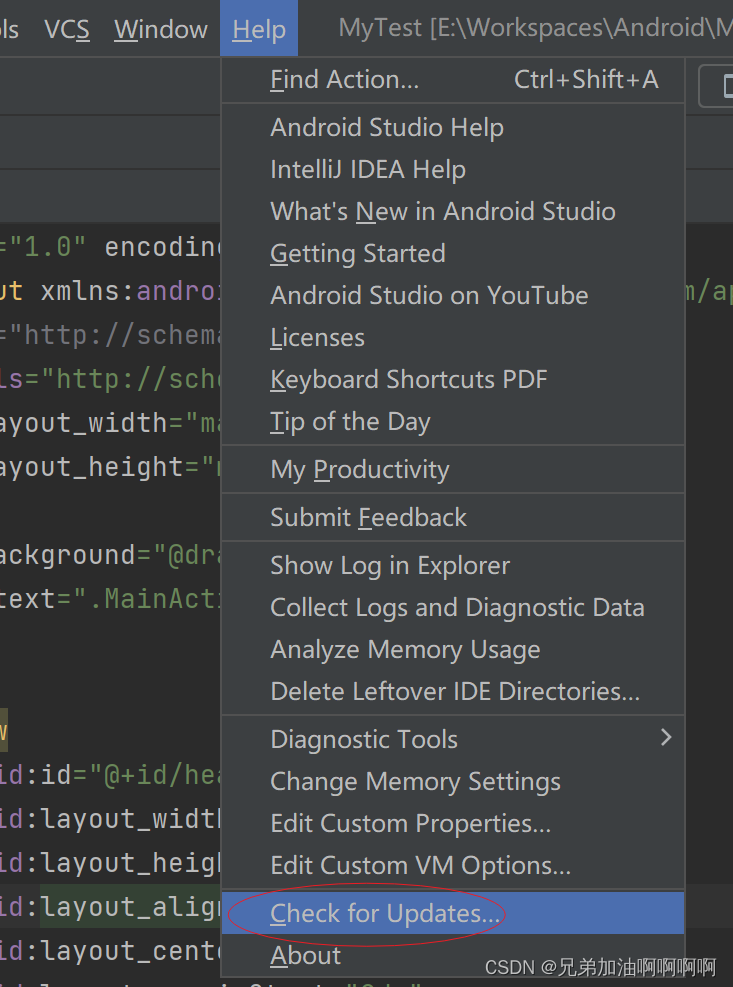Open the About dialog entry
Screen dimensions: 733x987
click(x=453, y=956)
